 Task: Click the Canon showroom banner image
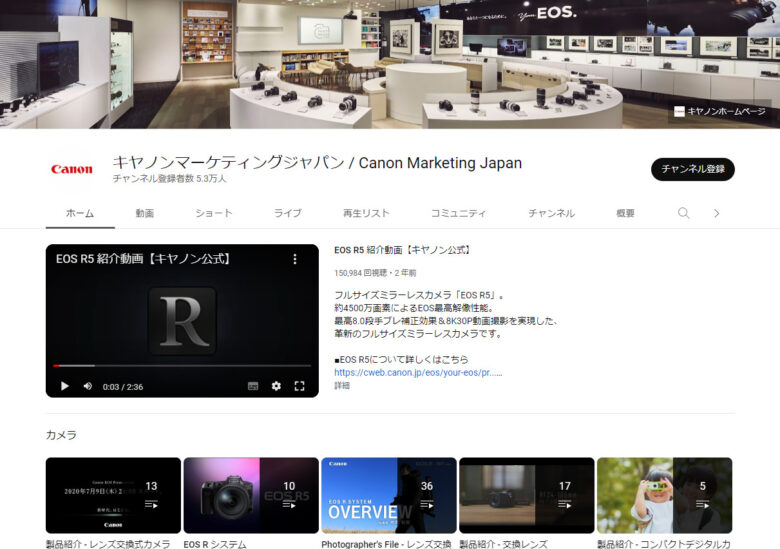(x=390, y=64)
